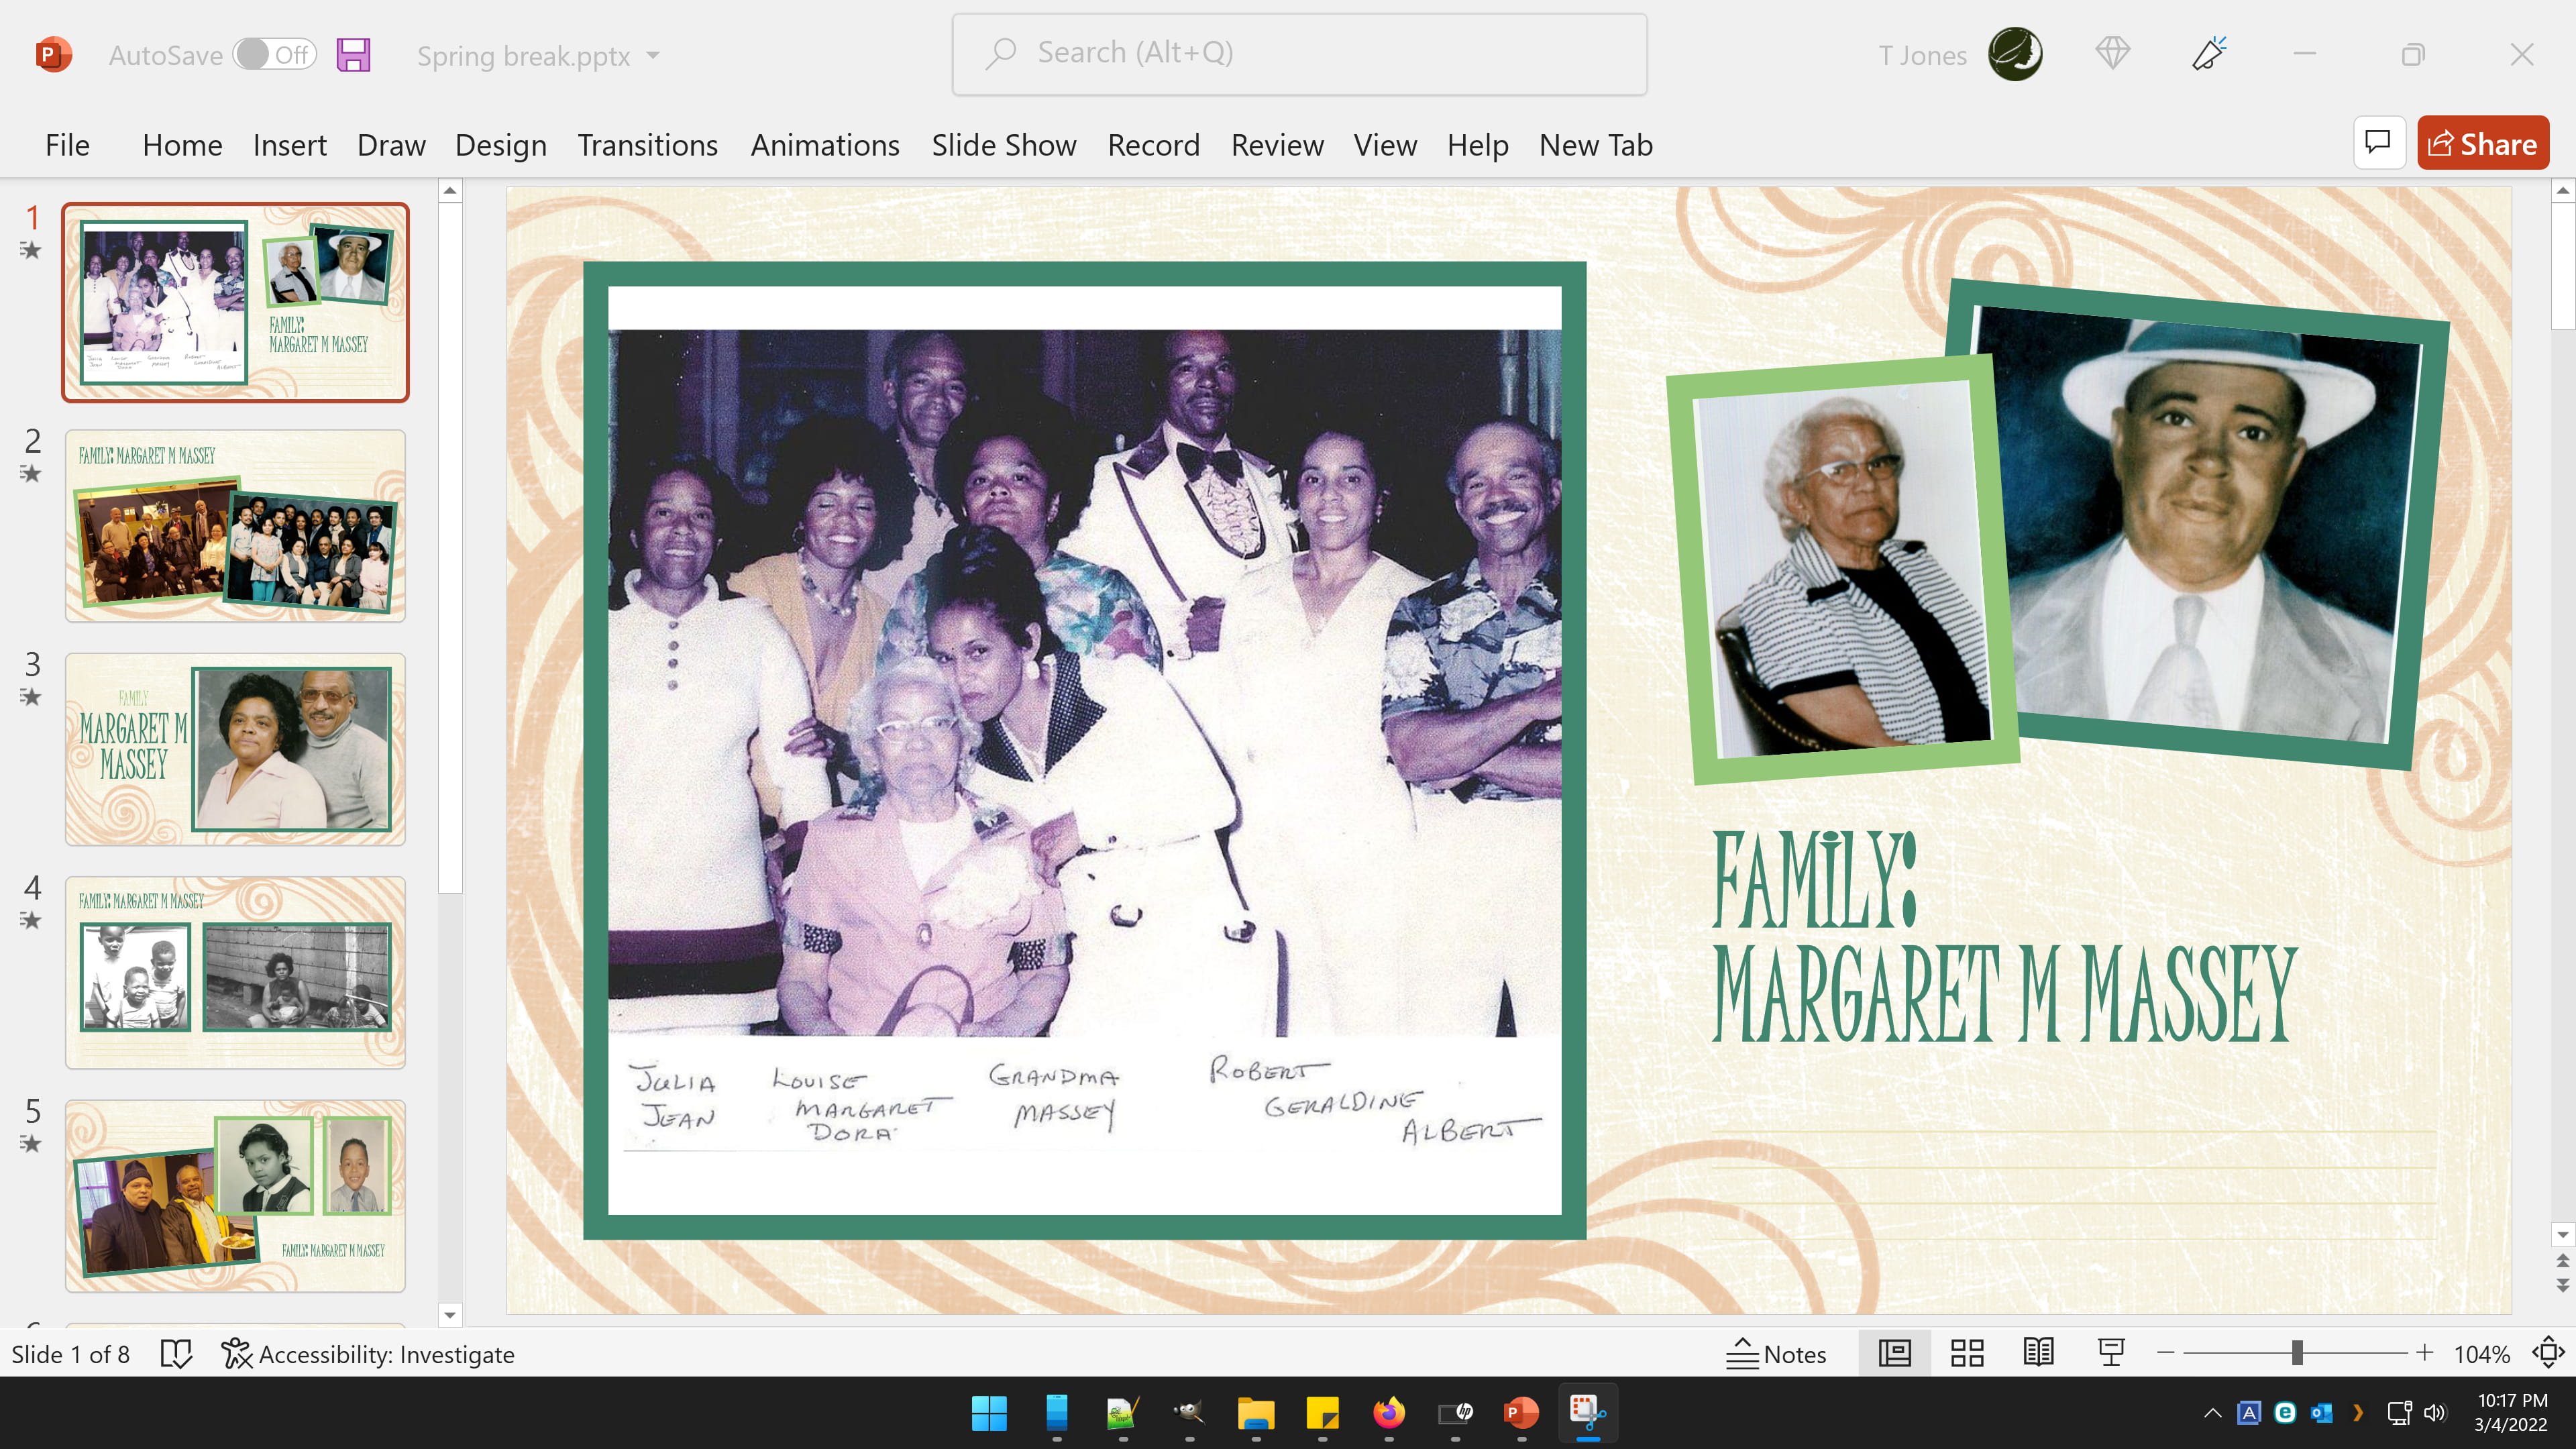Click Accessibility: Investigate in status bar
Screen dimensions: 2576x1449
pos(368,1354)
